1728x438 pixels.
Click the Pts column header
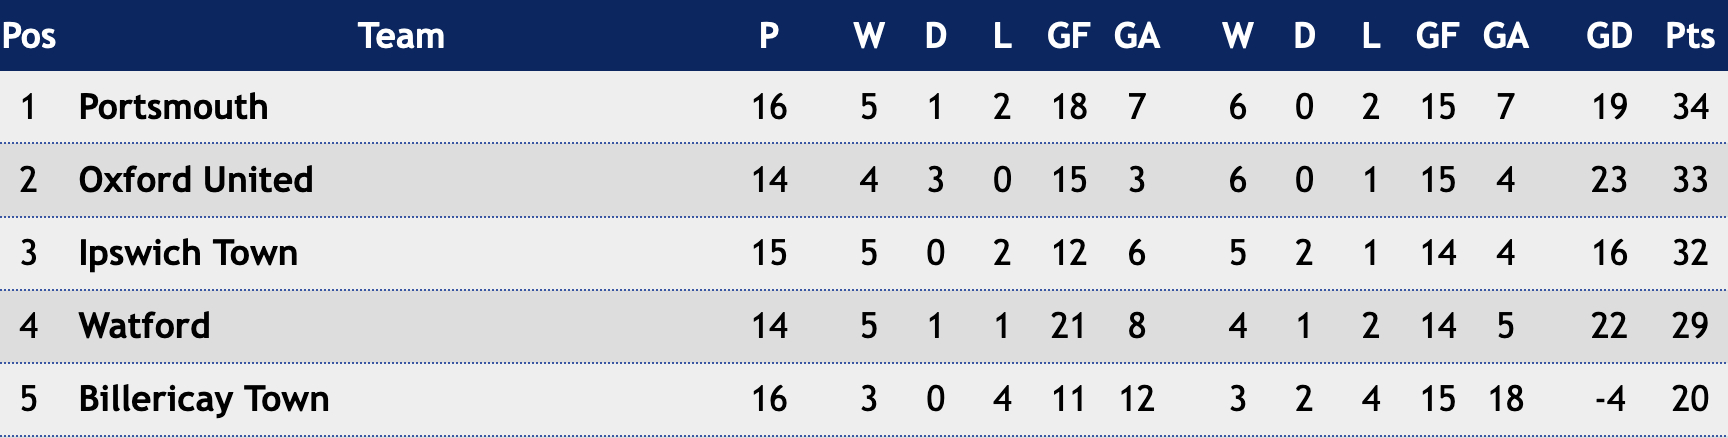(1690, 36)
